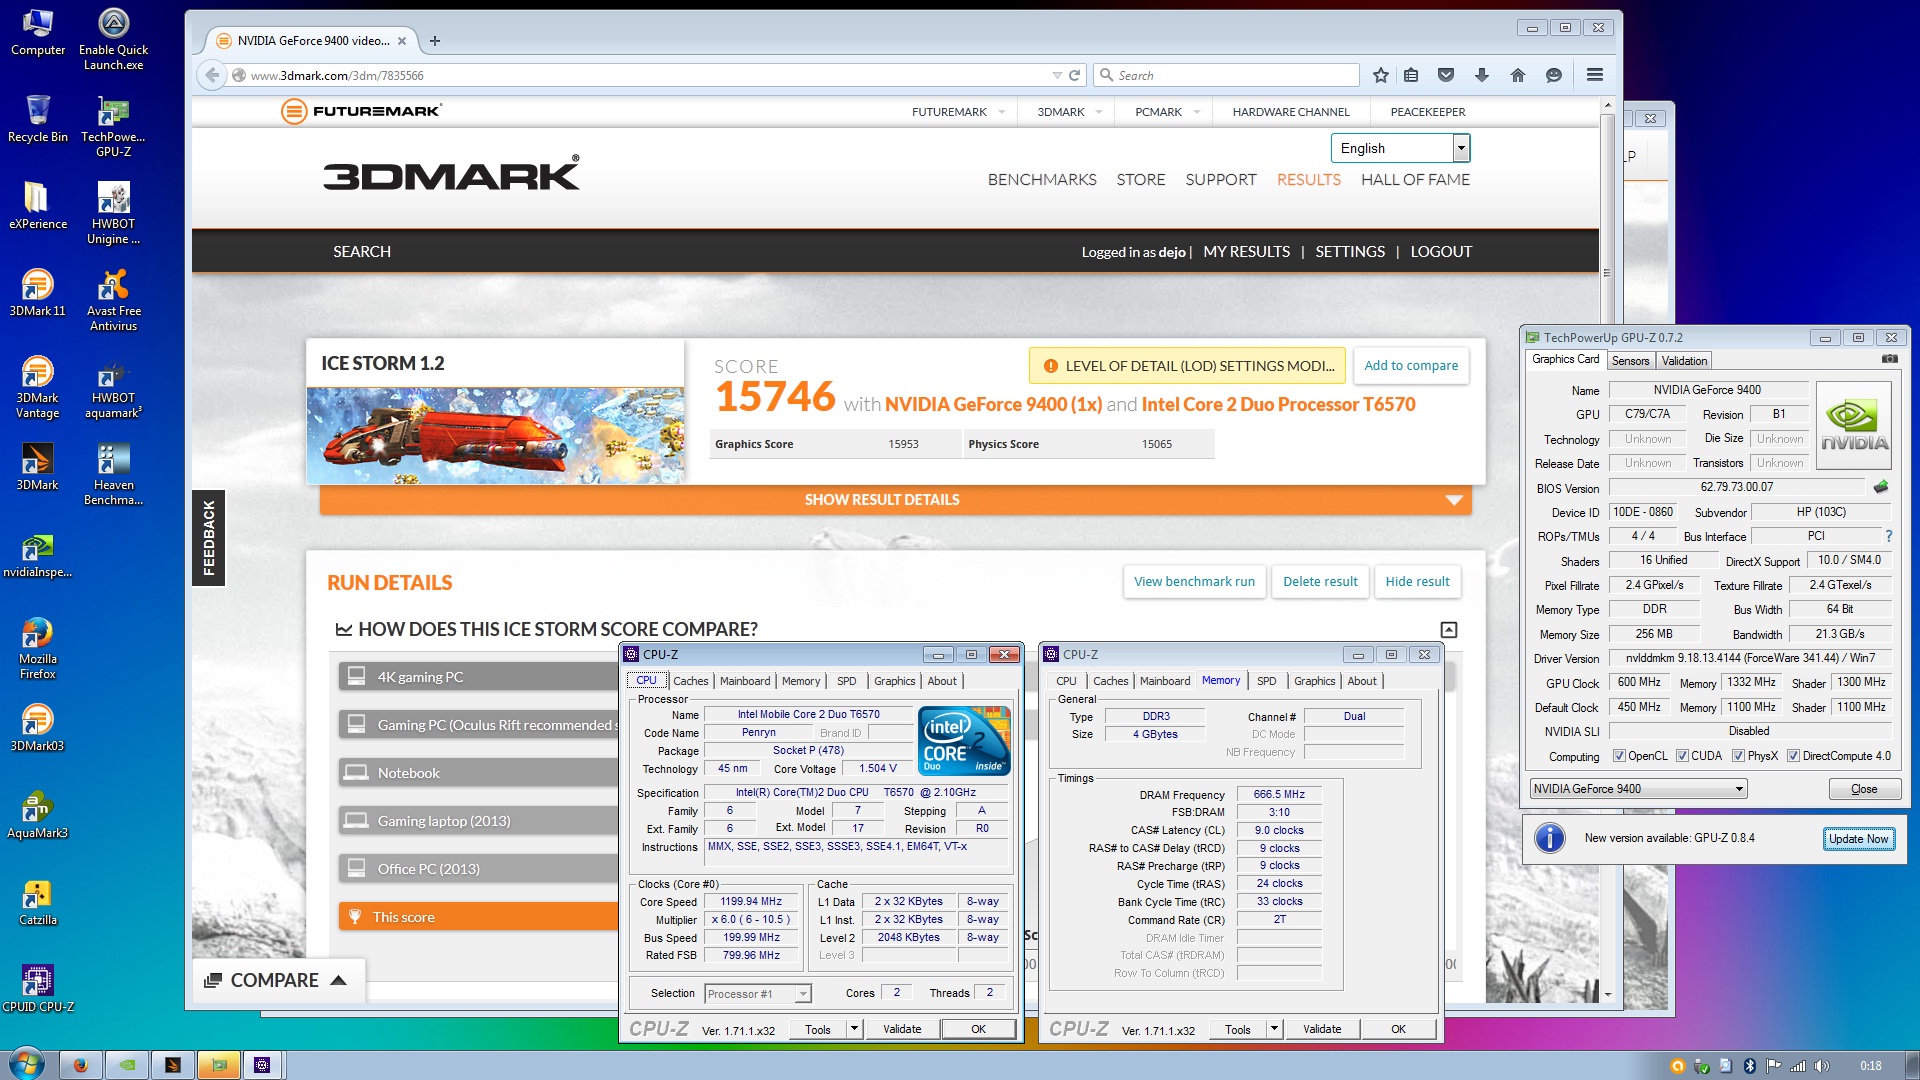This screenshot has height=1080, width=1920.
Task: Open Graphics tab in right CPU-Z window
Action: (x=1314, y=681)
